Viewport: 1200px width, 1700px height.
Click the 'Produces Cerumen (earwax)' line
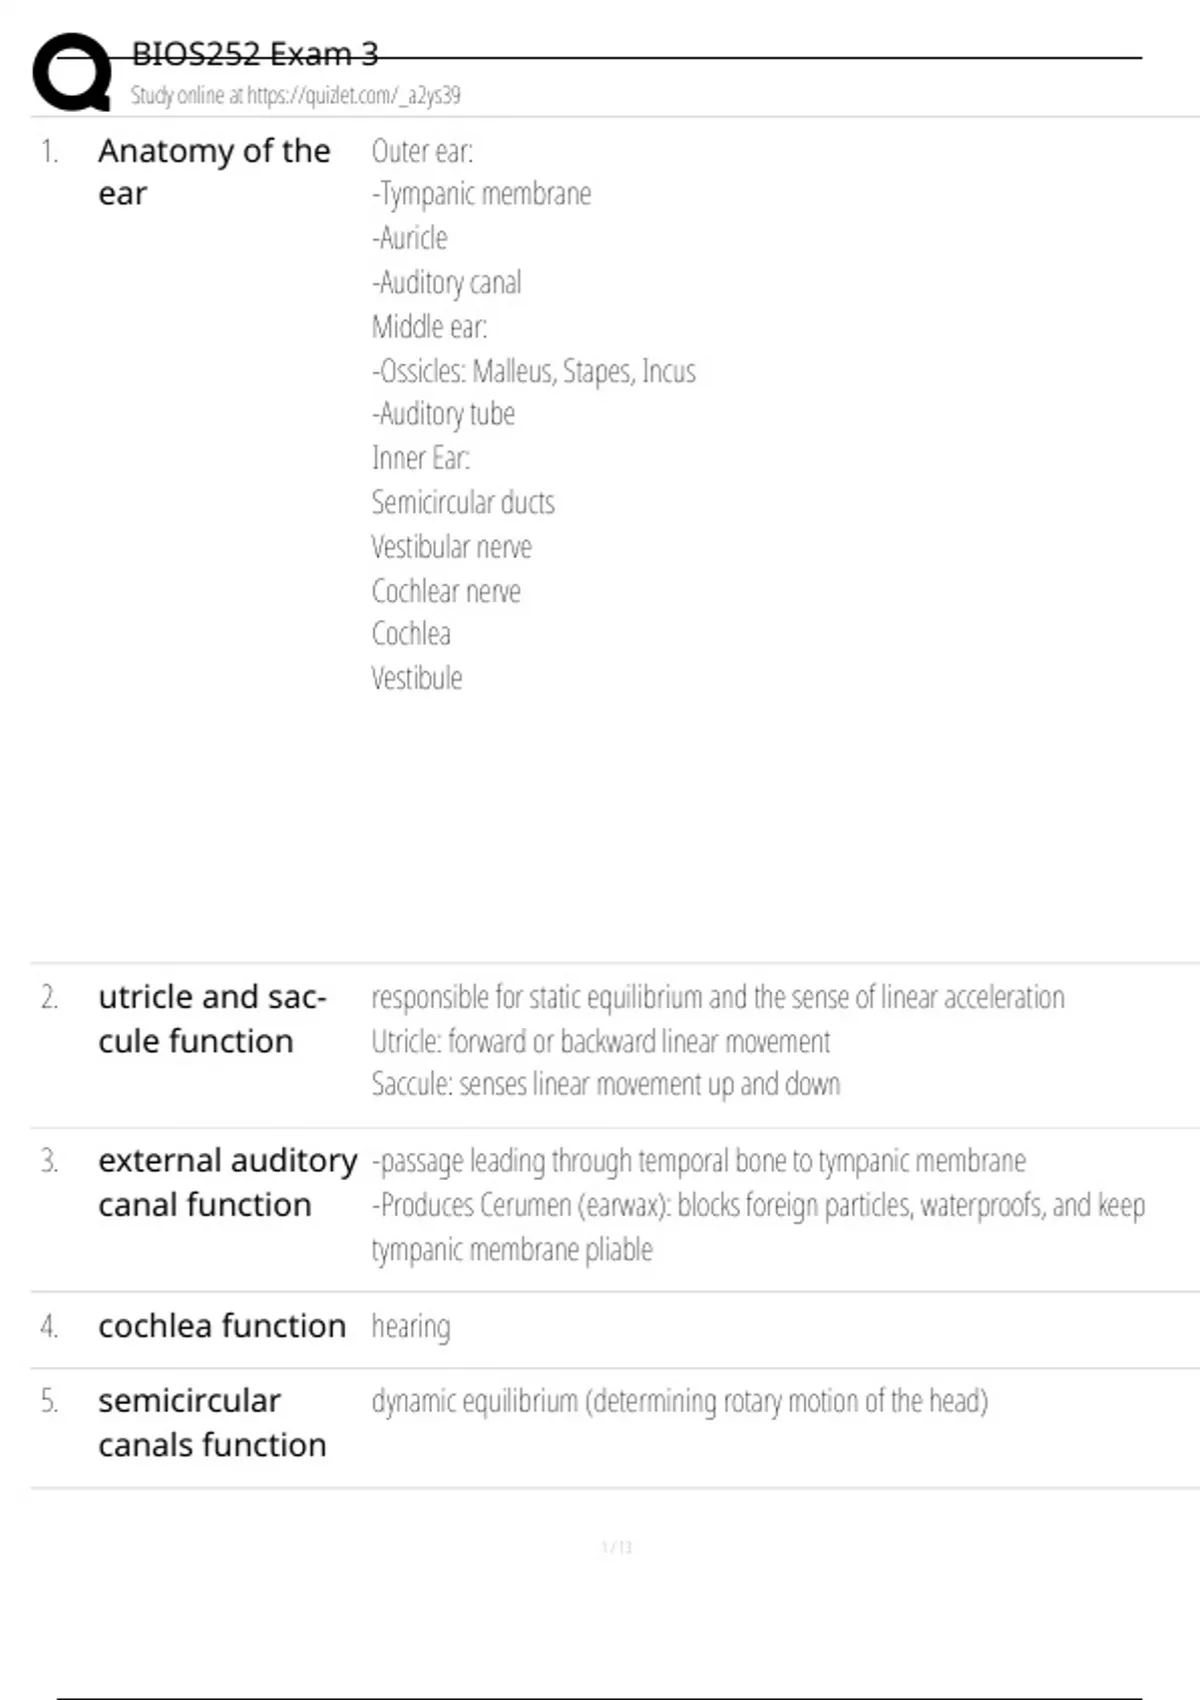[758, 1206]
